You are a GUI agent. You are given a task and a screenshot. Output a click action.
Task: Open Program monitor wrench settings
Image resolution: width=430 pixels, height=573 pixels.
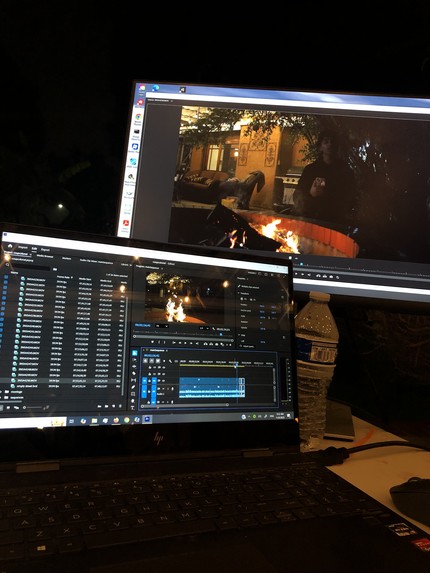click(213, 329)
